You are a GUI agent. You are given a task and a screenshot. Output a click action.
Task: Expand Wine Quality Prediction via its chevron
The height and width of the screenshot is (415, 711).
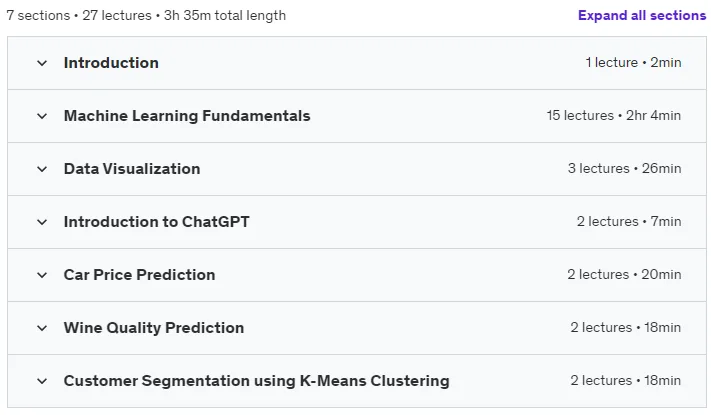click(42, 328)
